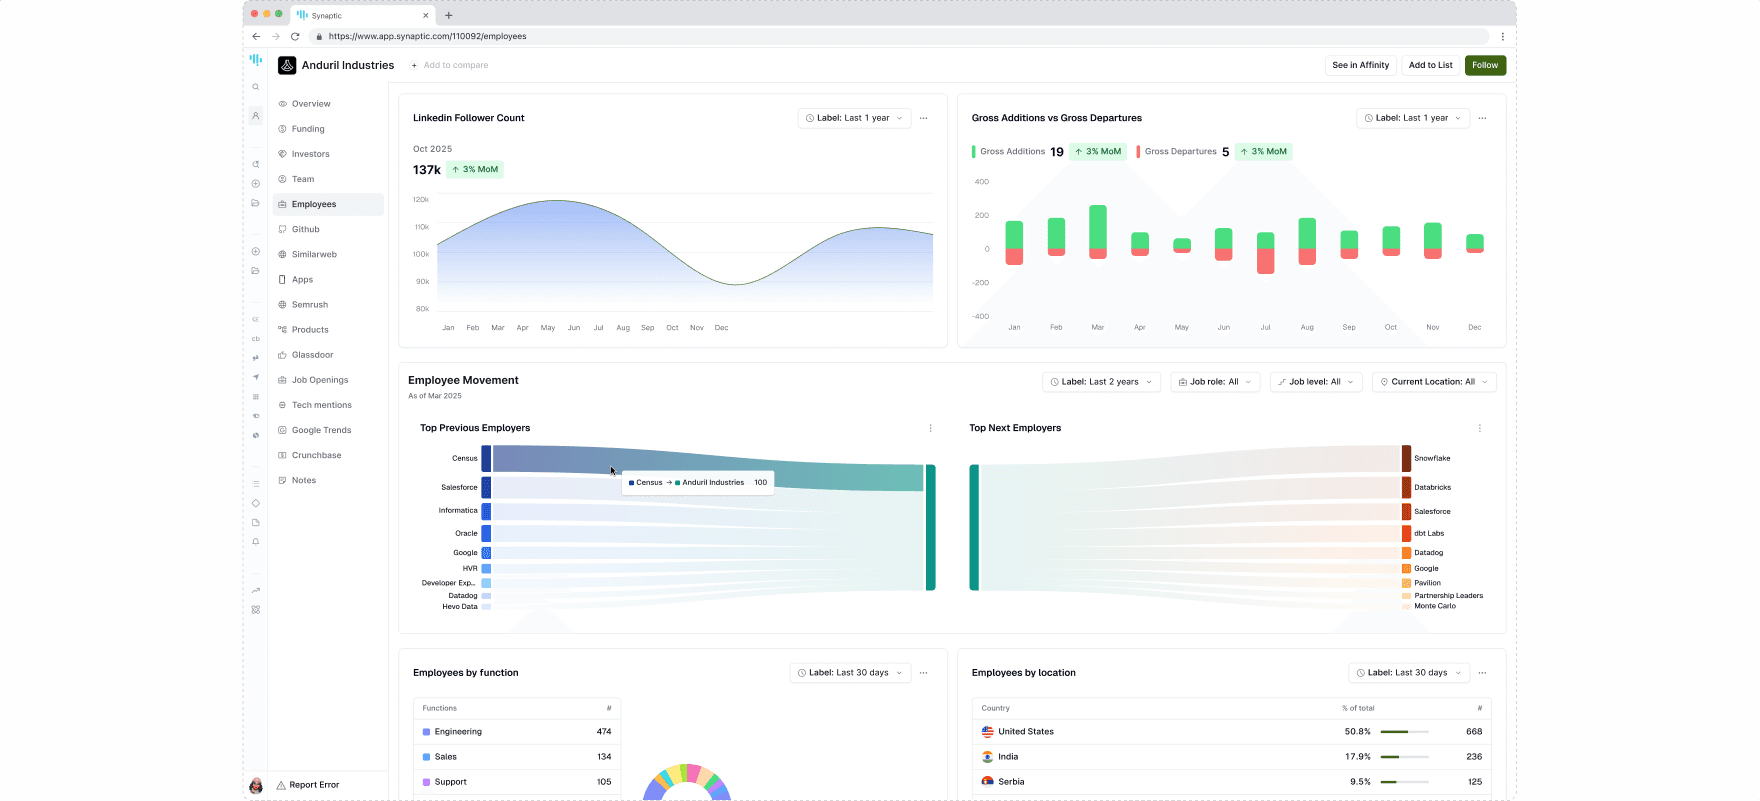Open the Similarweb section
This screenshot has width=1760, height=801.
(x=328, y=254)
